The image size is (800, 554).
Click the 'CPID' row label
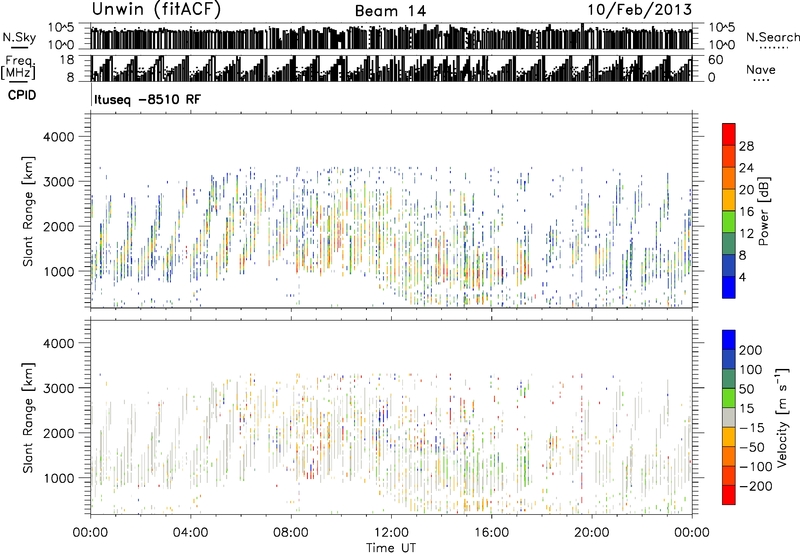(x=22, y=95)
